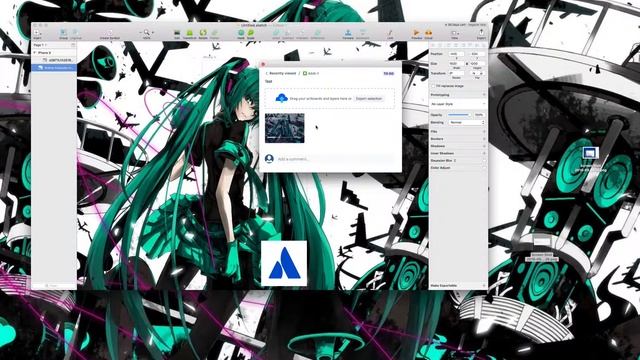Click the Edit toolbar icon
Image resolution: width=640 pixels, height=360 pixels.
pos(177,32)
